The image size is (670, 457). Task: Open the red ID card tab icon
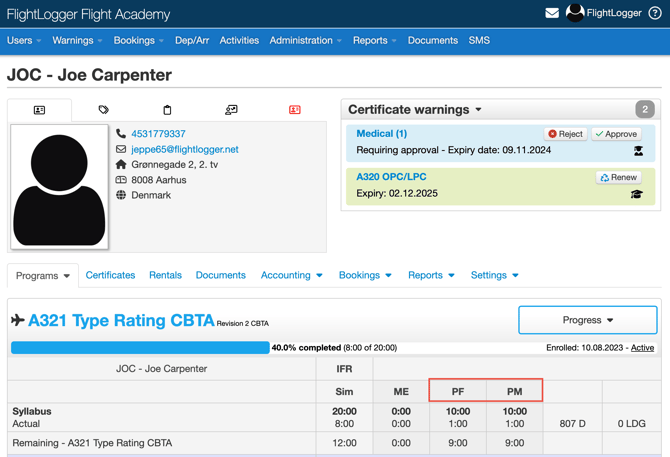click(x=294, y=110)
